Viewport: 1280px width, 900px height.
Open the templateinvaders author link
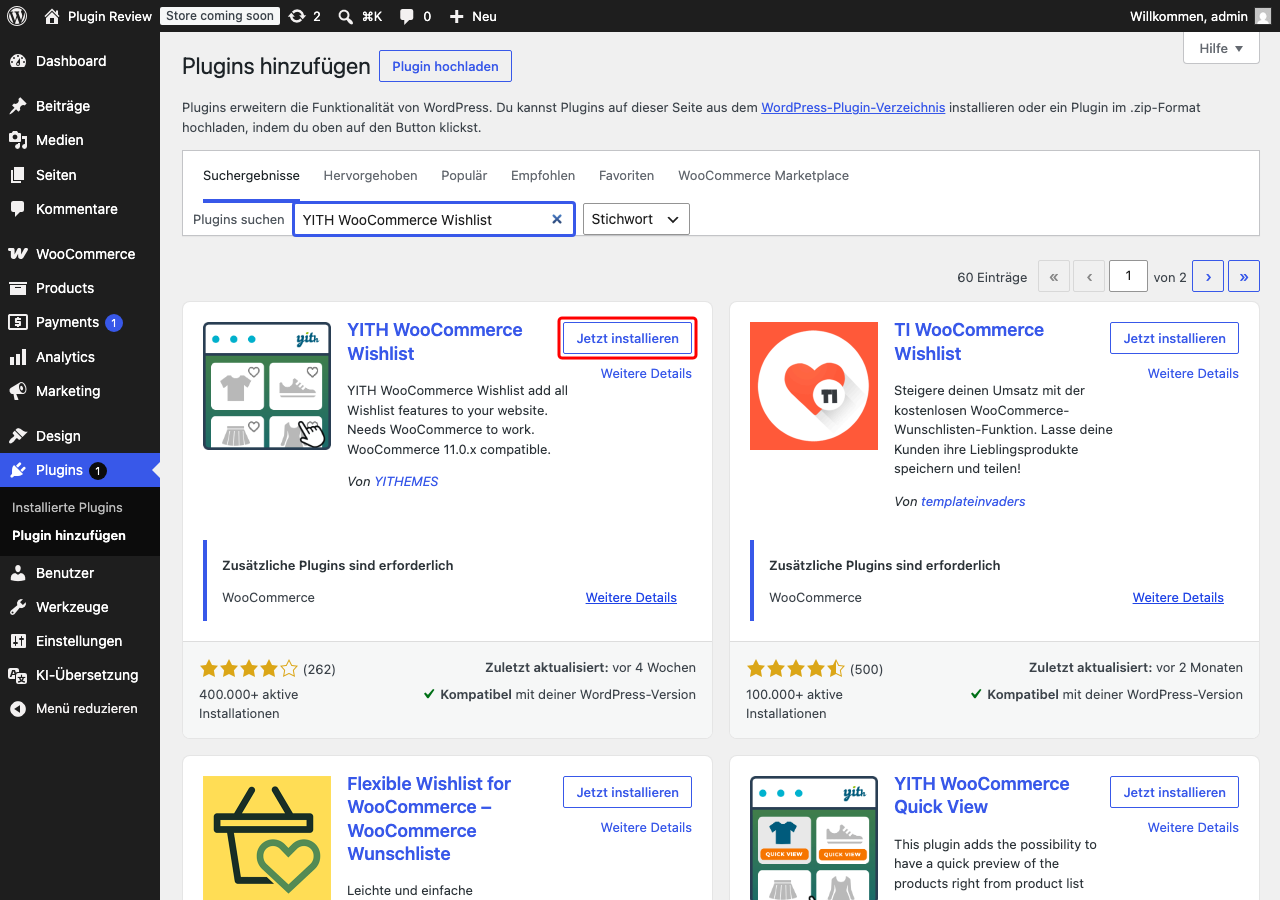973,501
